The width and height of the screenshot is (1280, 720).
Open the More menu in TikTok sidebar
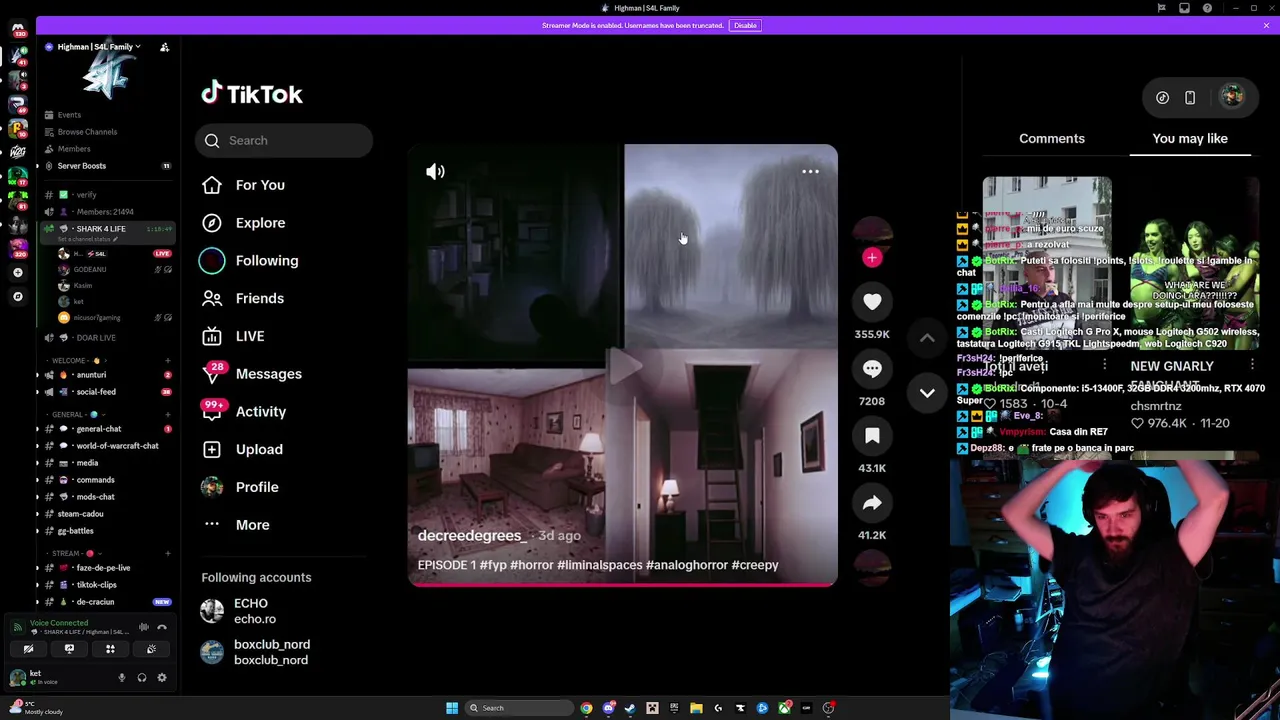tap(252, 525)
